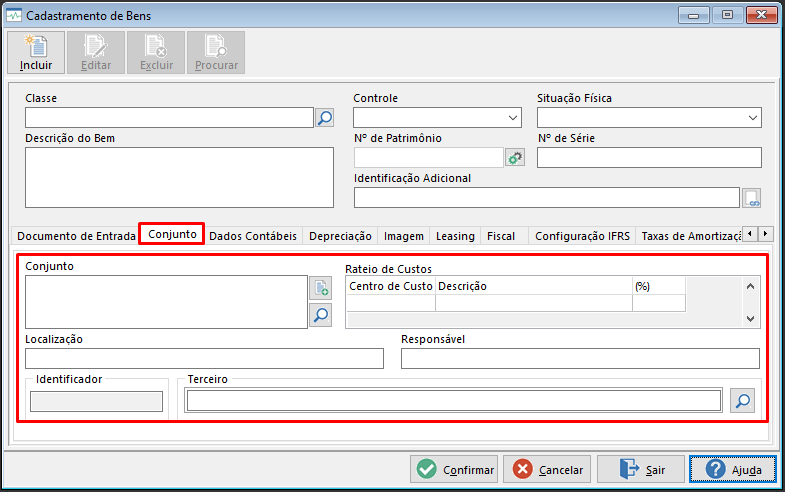Image resolution: width=785 pixels, height=492 pixels.
Task: Select the Conjunto tab
Action: click(172, 234)
